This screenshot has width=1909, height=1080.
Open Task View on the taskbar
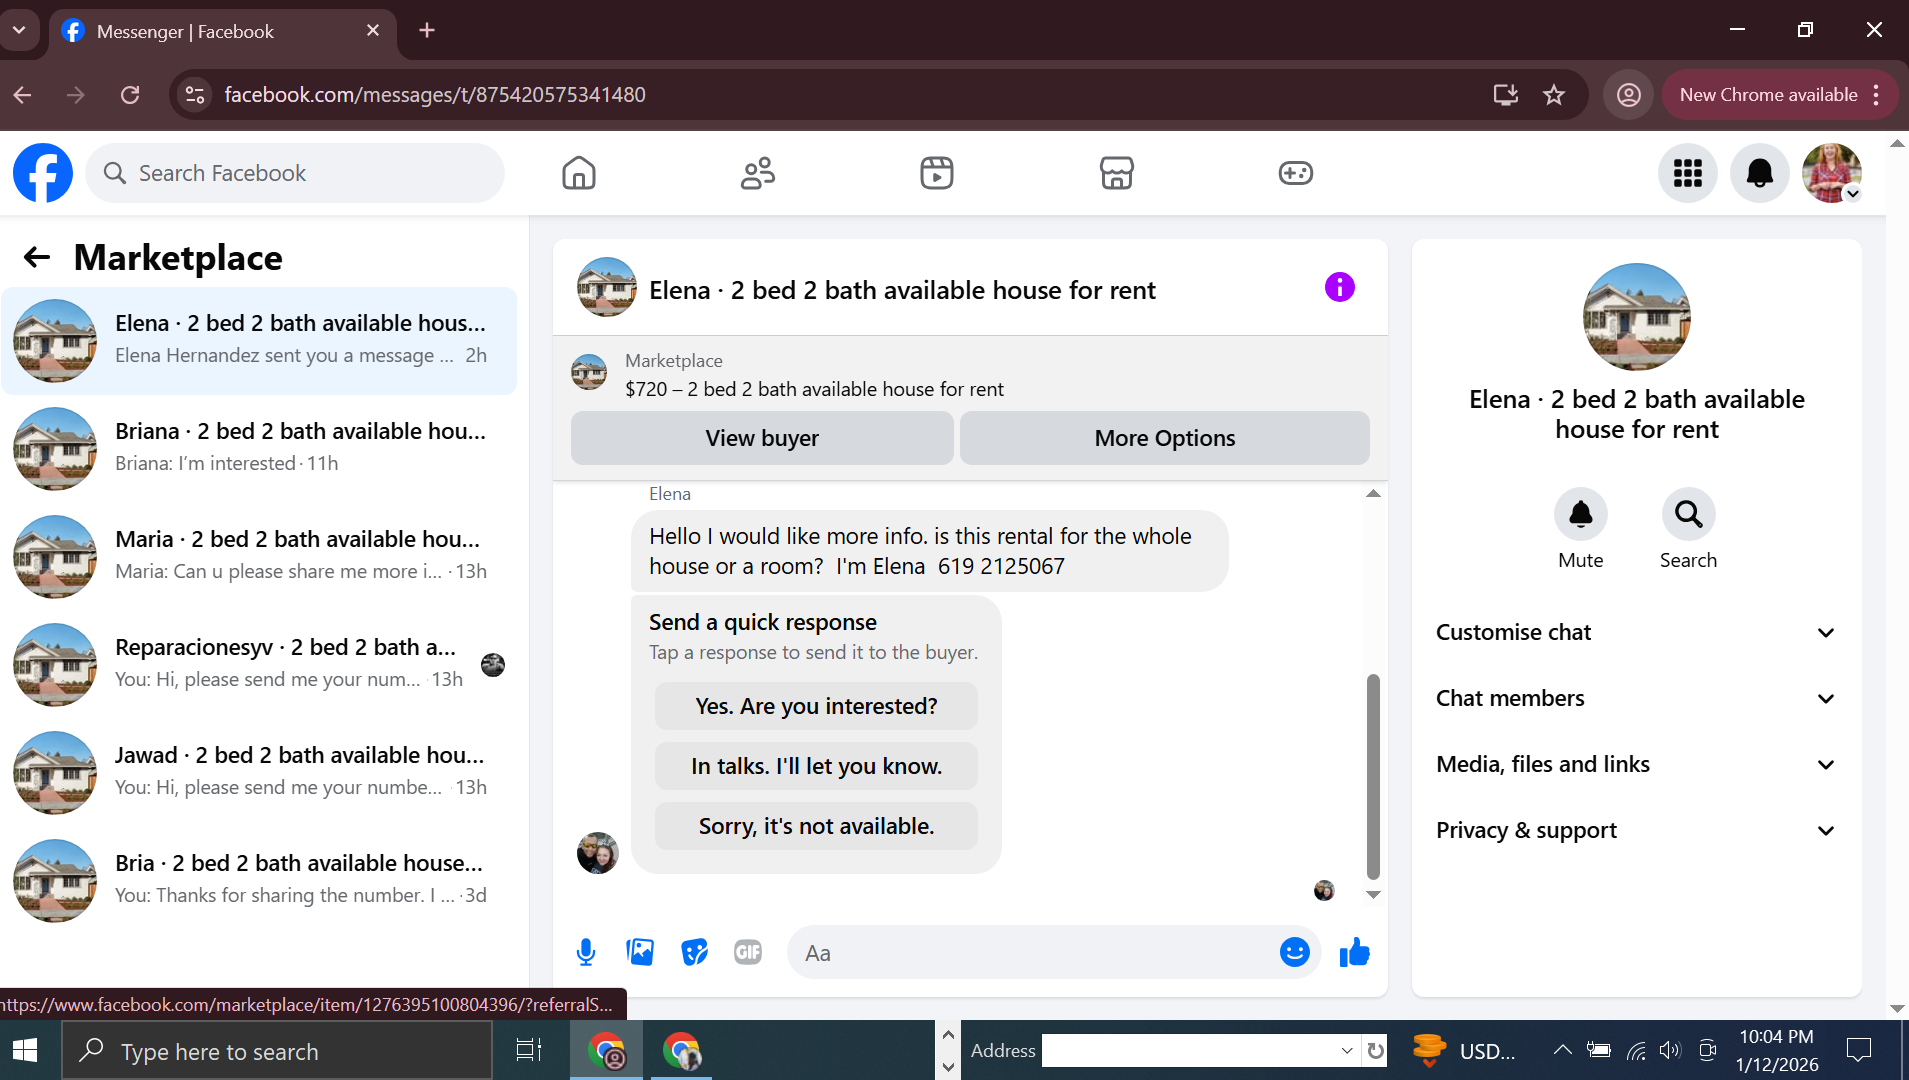click(528, 1051)
